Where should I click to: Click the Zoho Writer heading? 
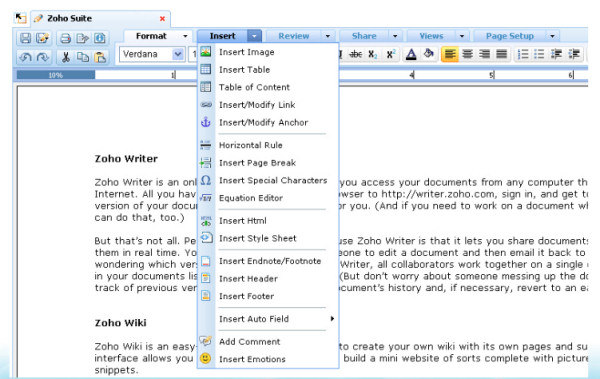click(126, 159)
